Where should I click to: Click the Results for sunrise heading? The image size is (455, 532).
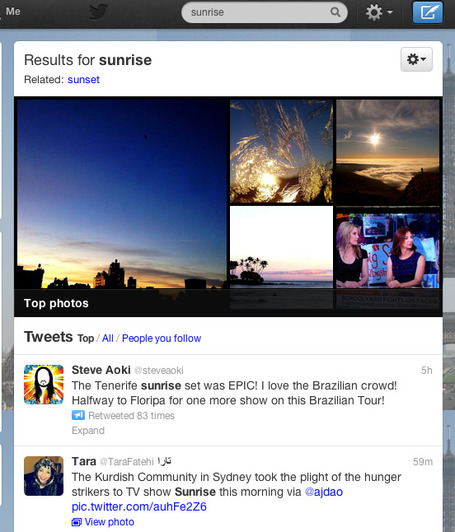click(x=88, y=60)
